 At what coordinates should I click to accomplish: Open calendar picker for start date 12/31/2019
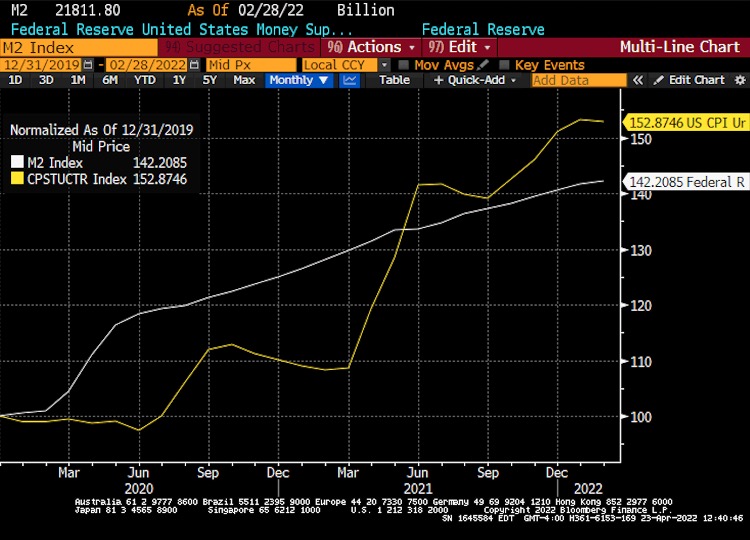[x=88, y=65]
